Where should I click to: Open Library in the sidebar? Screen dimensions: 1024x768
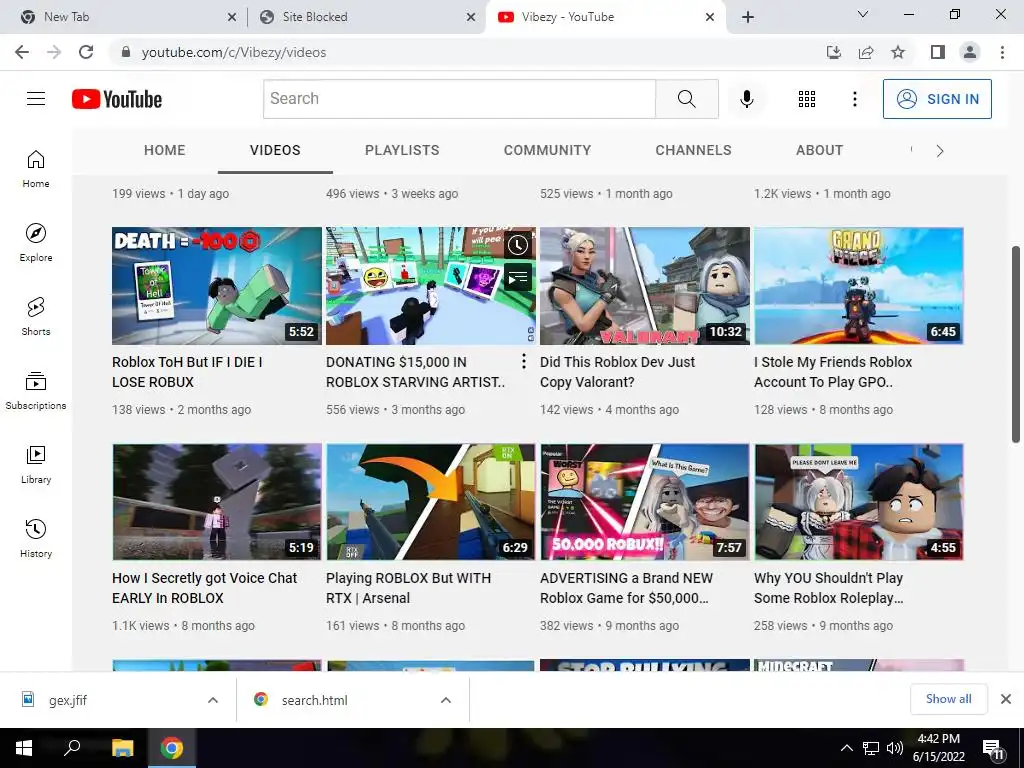click(x=36, y=464)
